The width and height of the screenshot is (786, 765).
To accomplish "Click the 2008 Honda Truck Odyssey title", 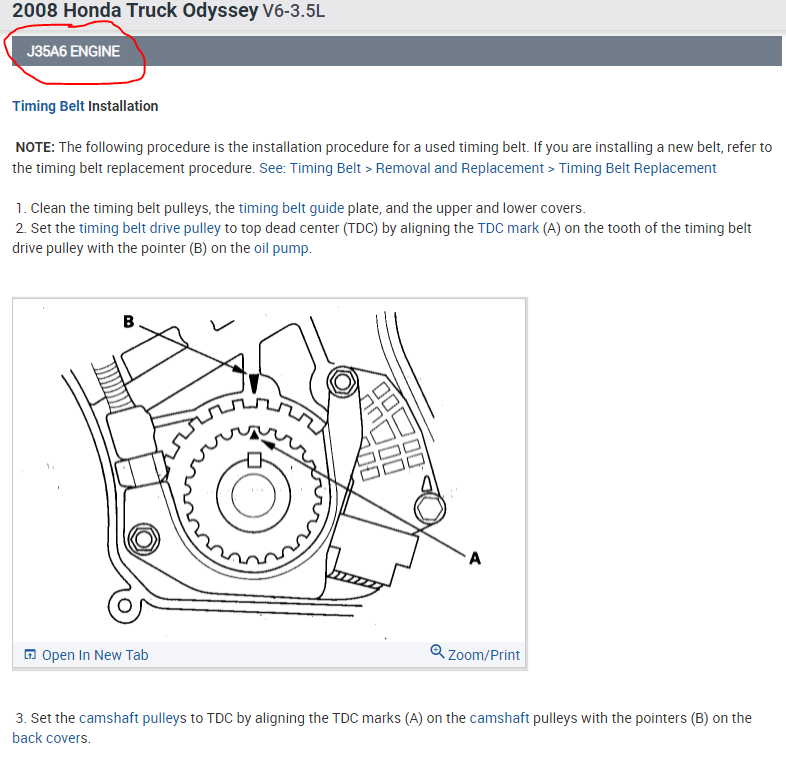I will pyautogui.click(x=135, y=10).
